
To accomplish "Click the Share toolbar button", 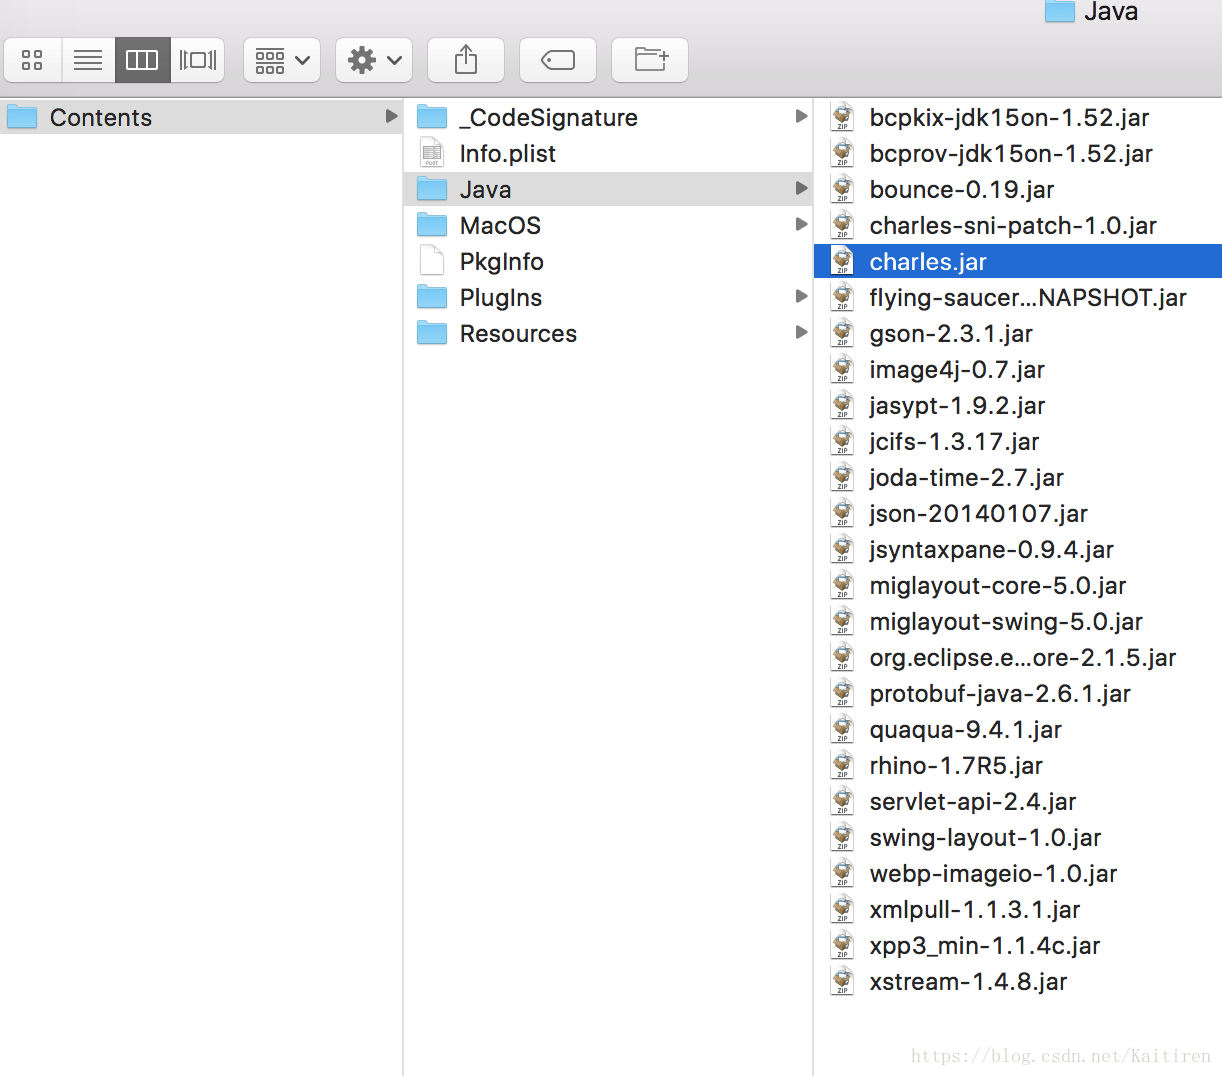I will coord(466,60).
